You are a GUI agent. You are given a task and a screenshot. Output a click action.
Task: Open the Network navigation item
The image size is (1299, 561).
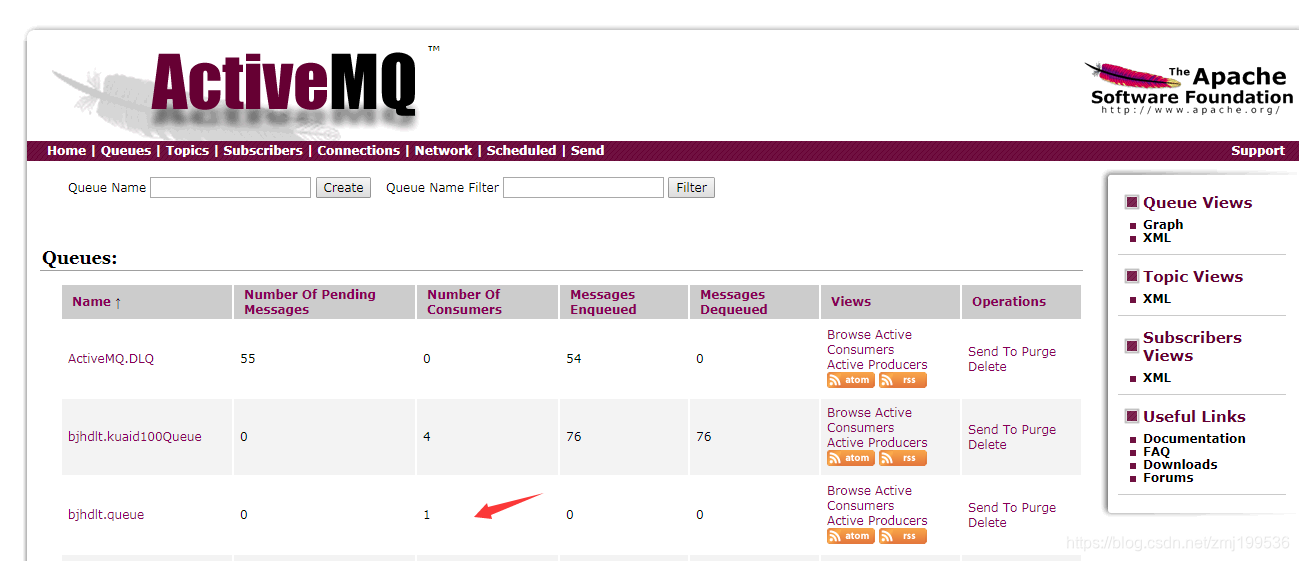coord(443,151)
